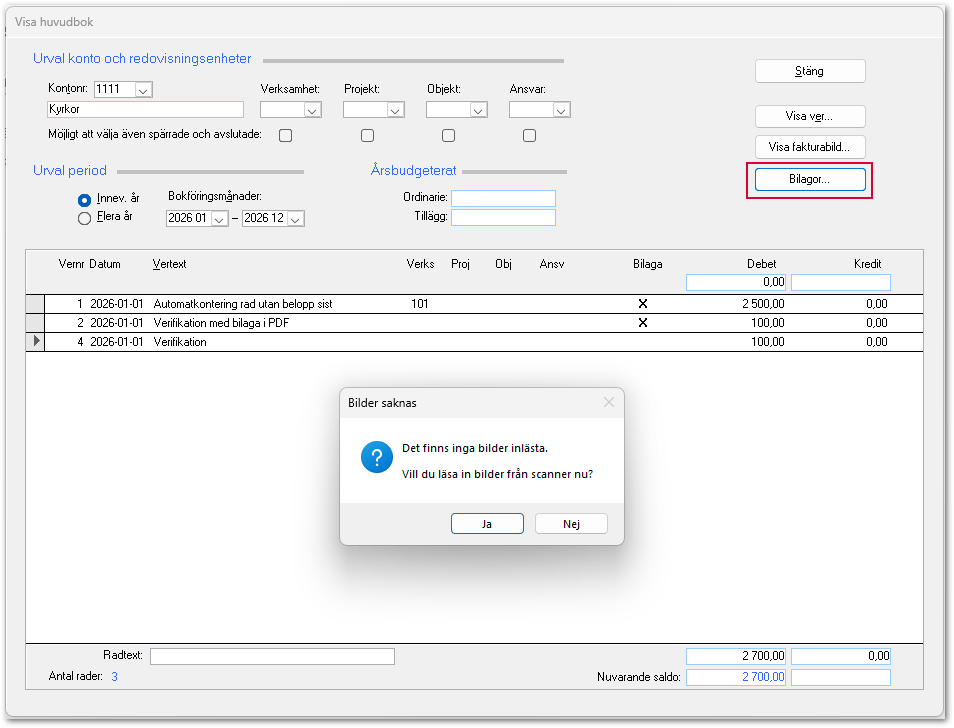Click the question mark icon in dialog
954x728 pixels.
click(377, 457)
